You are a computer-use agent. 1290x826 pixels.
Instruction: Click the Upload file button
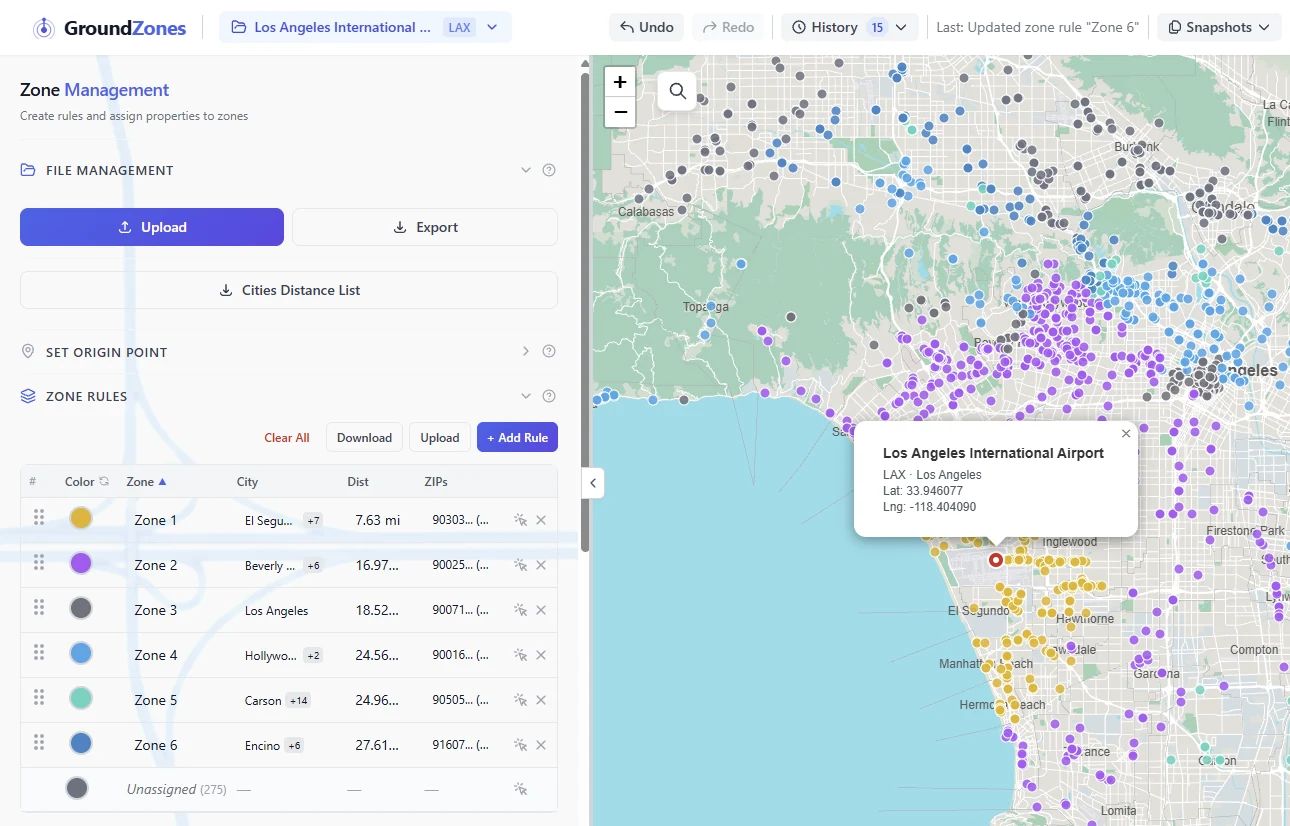[152, 227]
